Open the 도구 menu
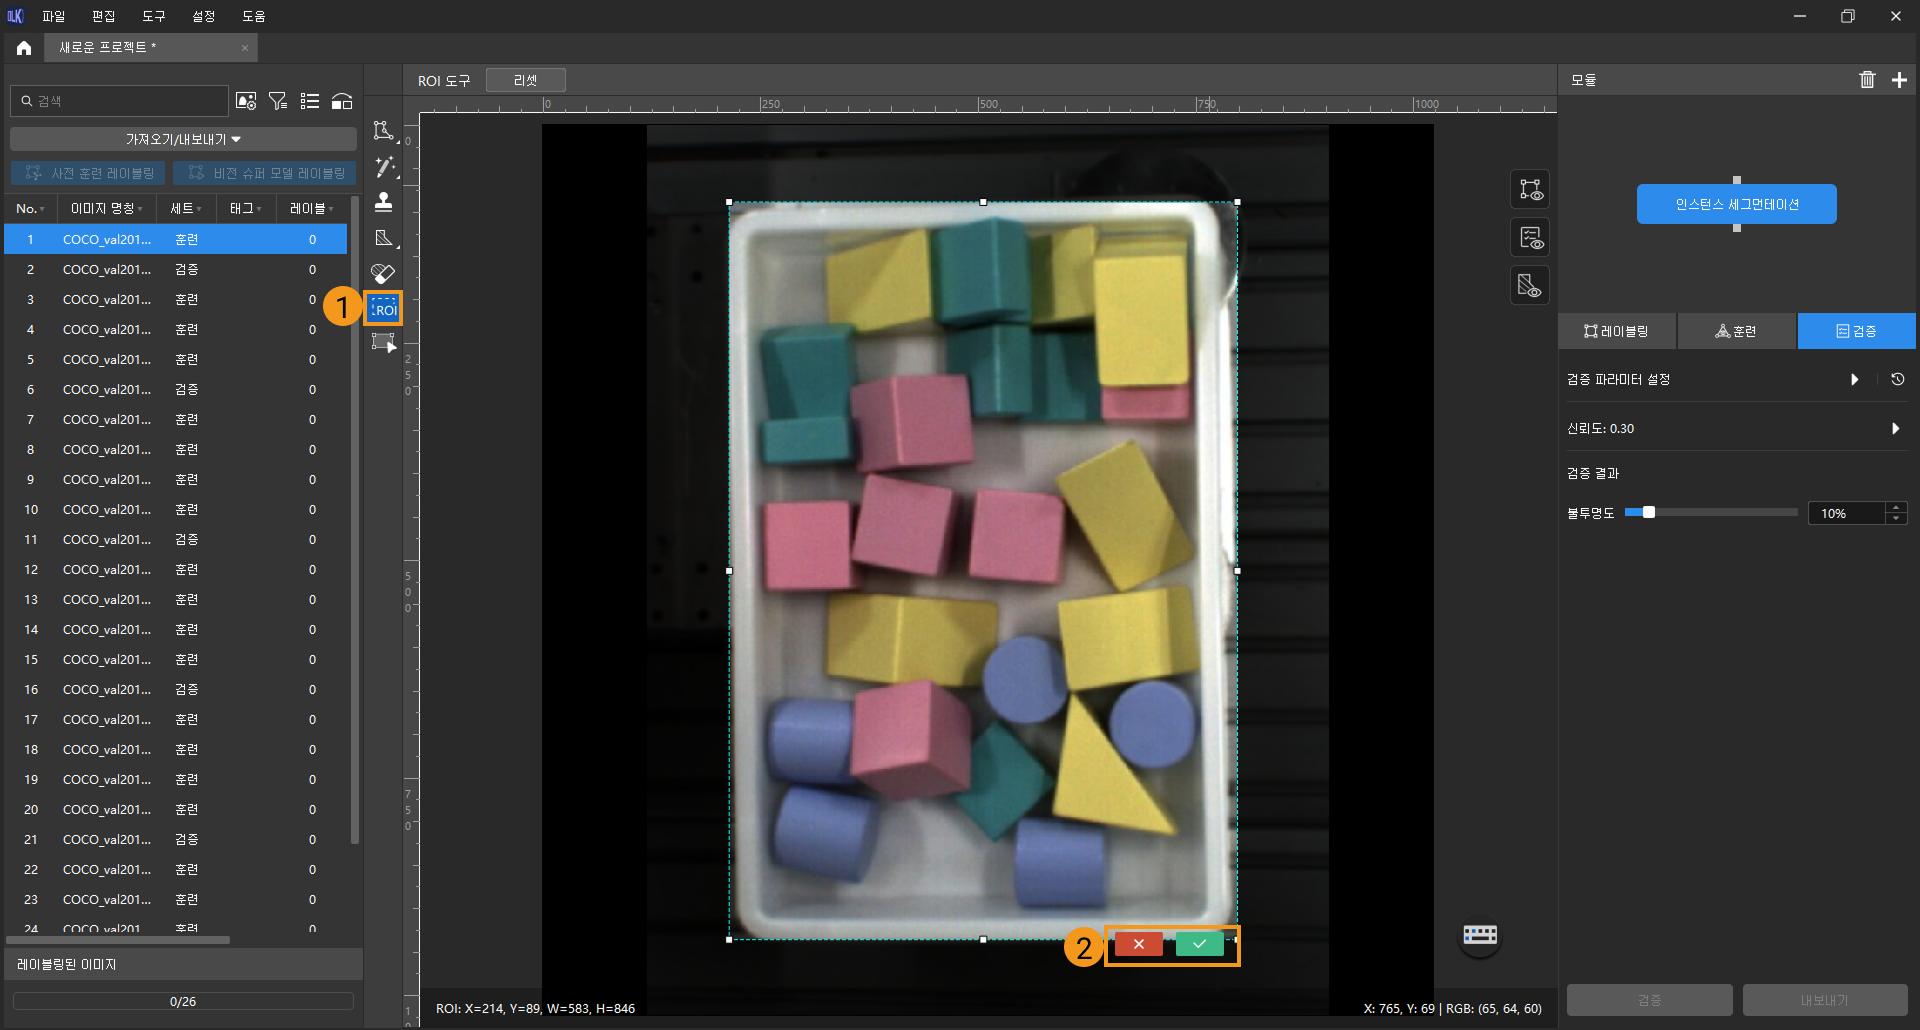The image size is (1920, 1030). pos(153,16)
